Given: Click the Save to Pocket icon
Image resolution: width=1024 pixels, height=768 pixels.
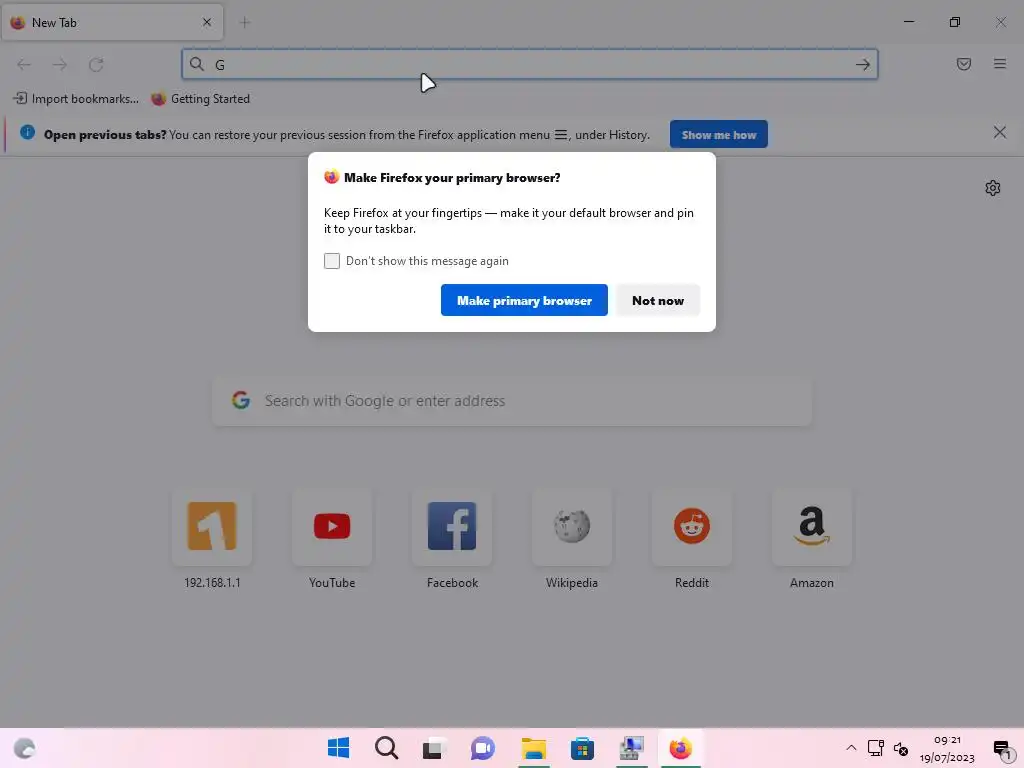Looking at the screenshot, I should point(963,64).
